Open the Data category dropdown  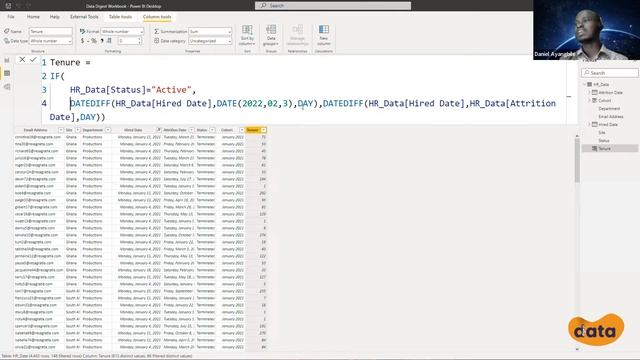pyautogui.click(x=210, y=41)
